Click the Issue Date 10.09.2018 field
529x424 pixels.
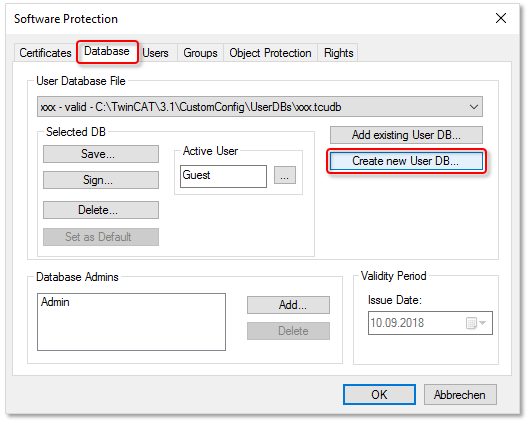pyautogui.click(x=430, y=323)
